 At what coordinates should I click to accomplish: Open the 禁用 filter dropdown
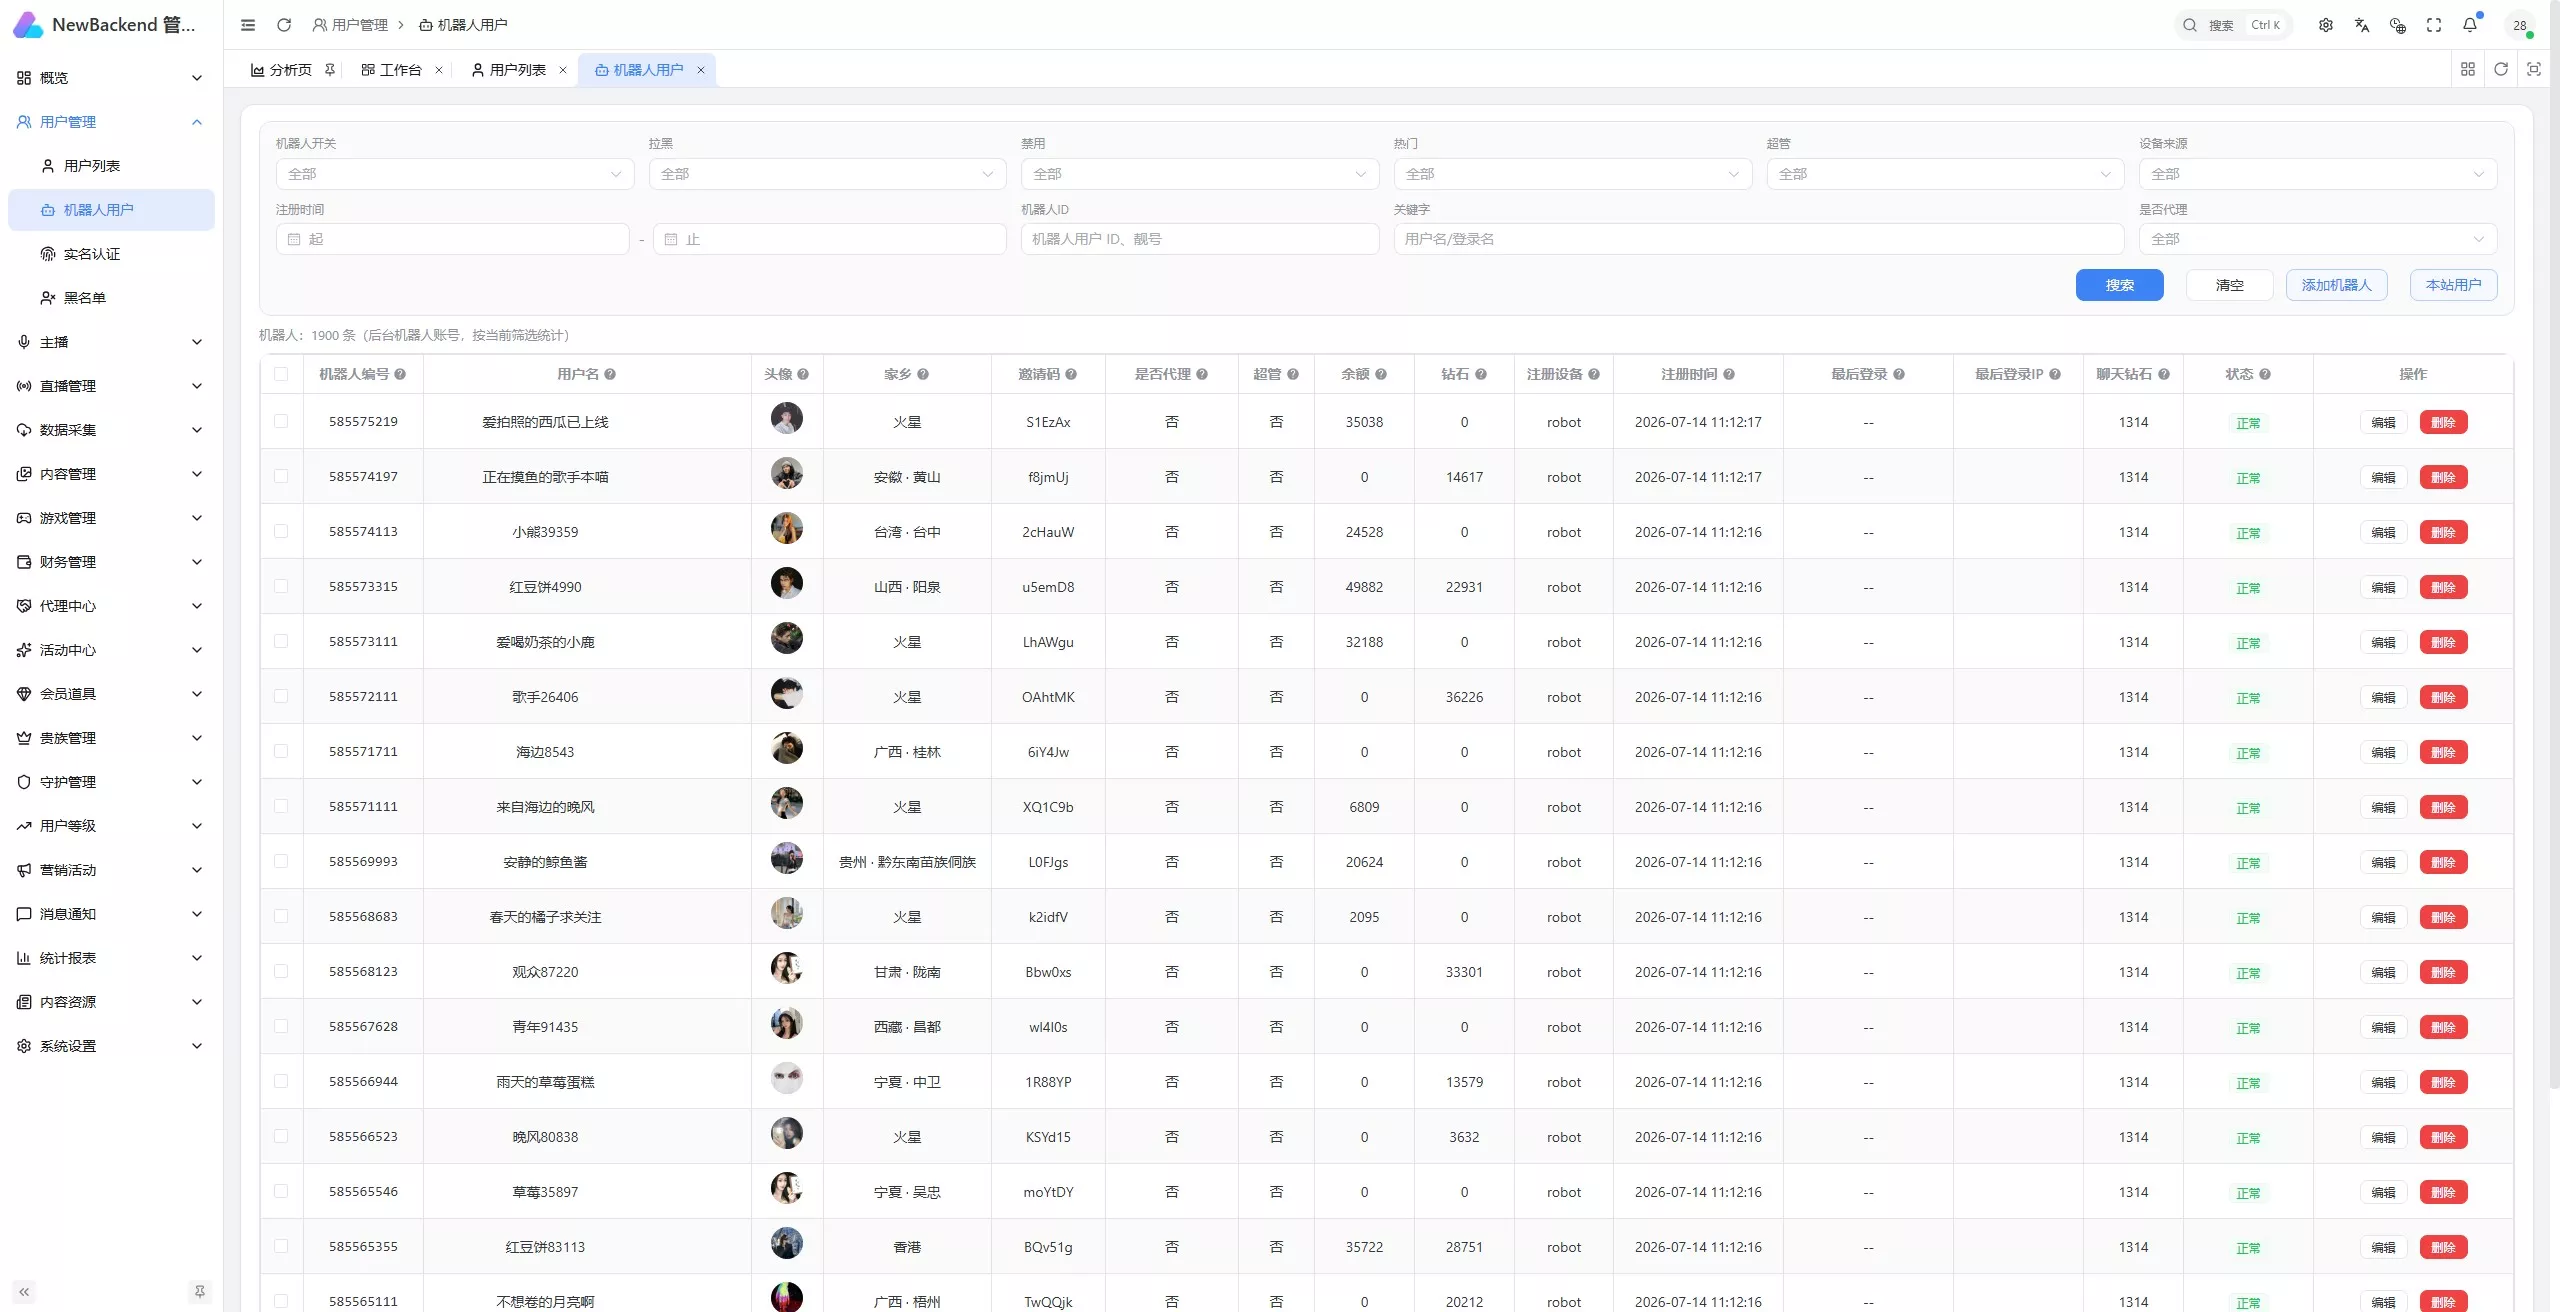click(1200, 174)
